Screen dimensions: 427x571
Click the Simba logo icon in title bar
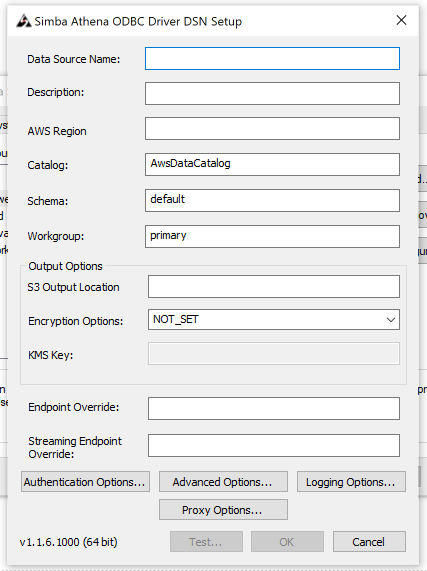point(24,21)
